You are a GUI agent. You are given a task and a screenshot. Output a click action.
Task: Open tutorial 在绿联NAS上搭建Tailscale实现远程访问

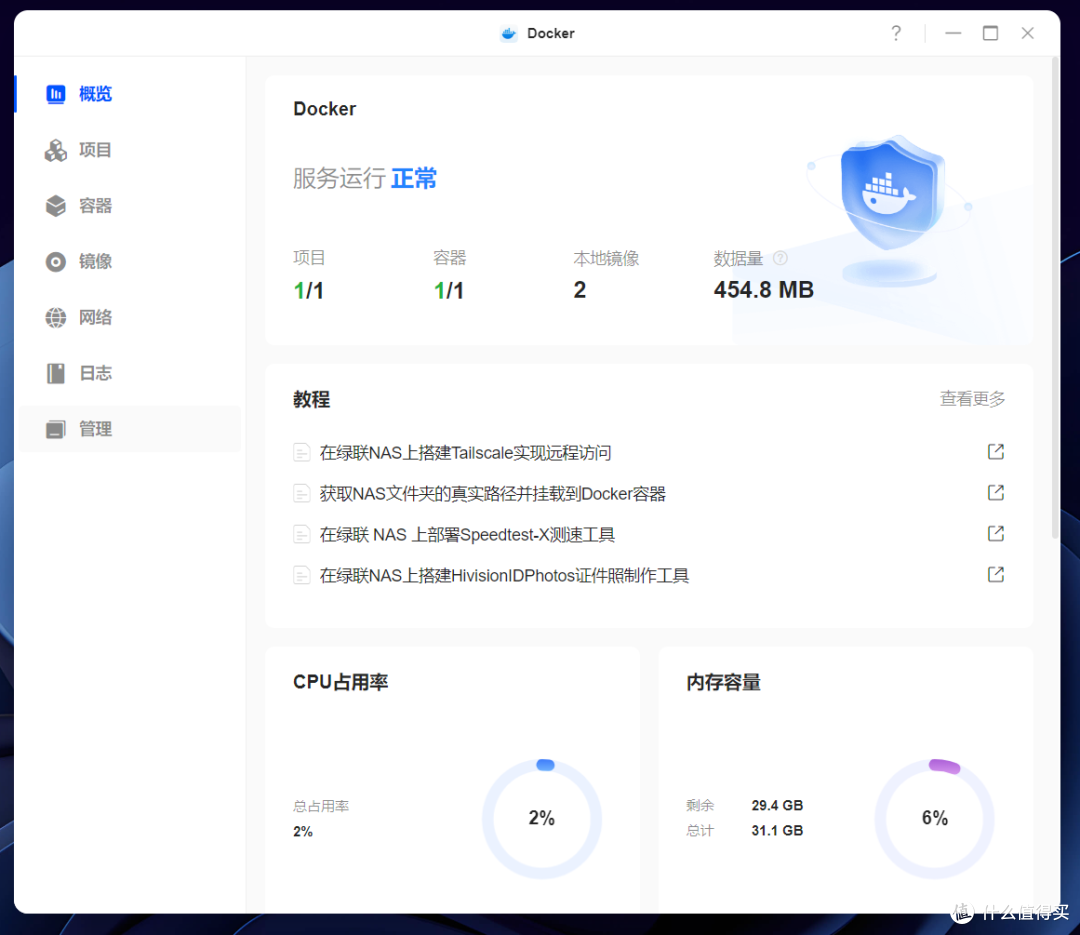click(466, 453)
